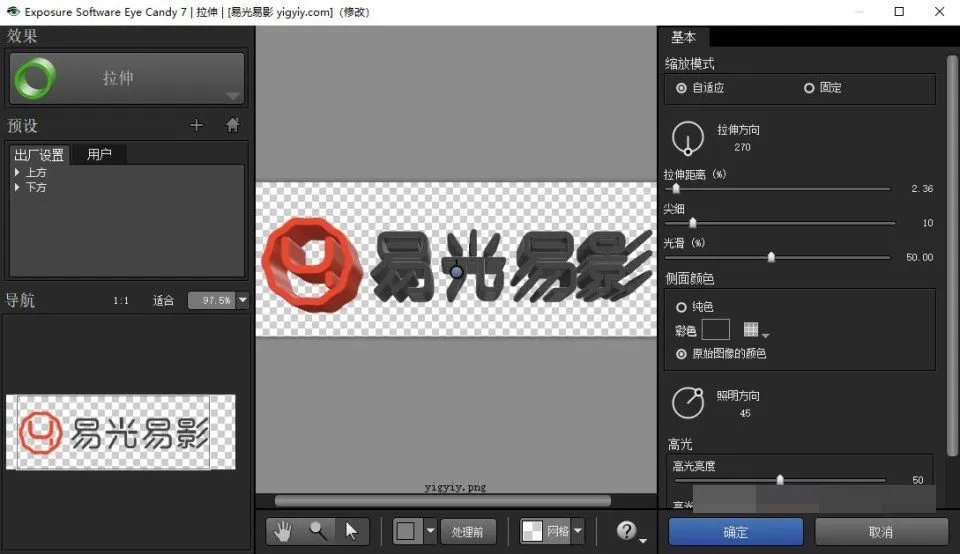960x554 pixels.
Task: Select the 纯色 side color option
Action: click(681, 307)
